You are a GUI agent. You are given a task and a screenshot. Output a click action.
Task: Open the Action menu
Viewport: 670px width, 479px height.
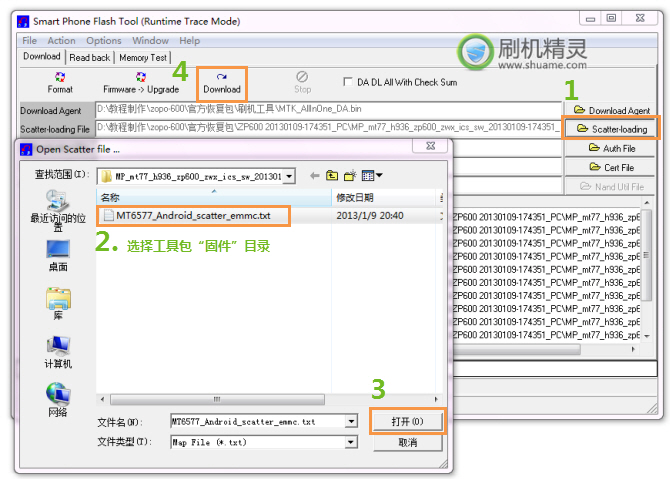62,41
